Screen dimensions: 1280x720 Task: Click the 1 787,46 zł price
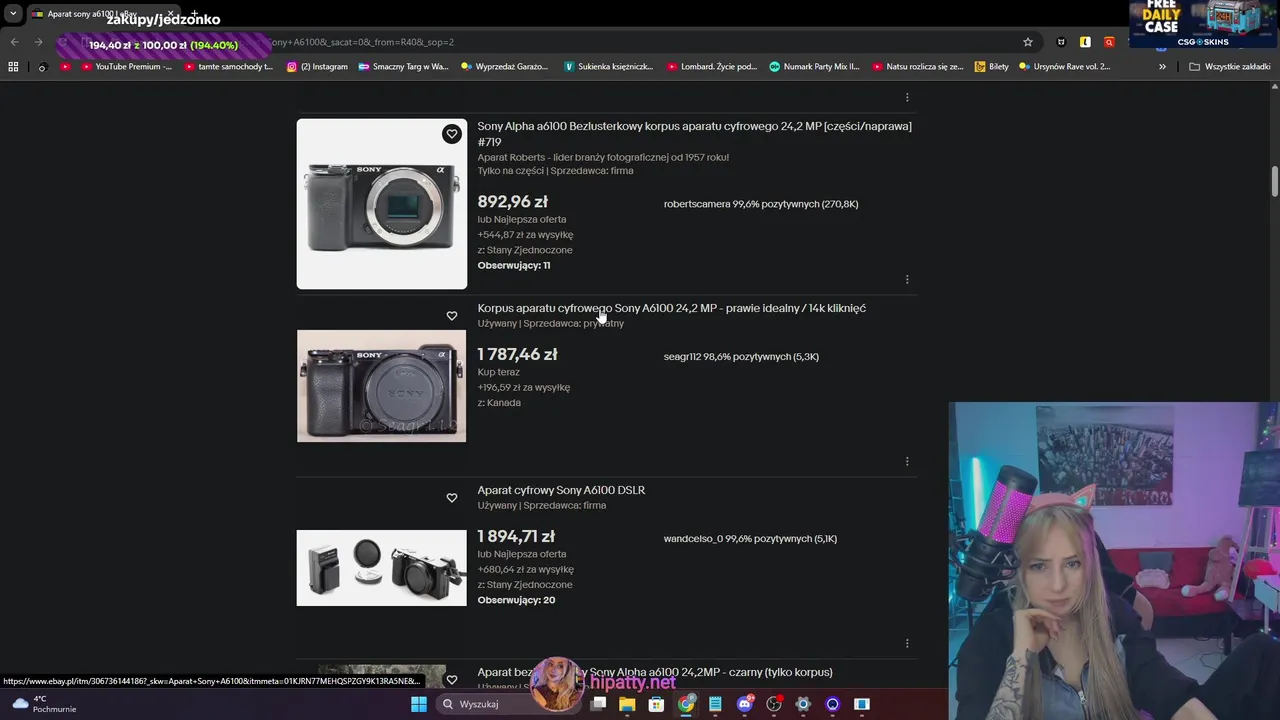[517, 354]
